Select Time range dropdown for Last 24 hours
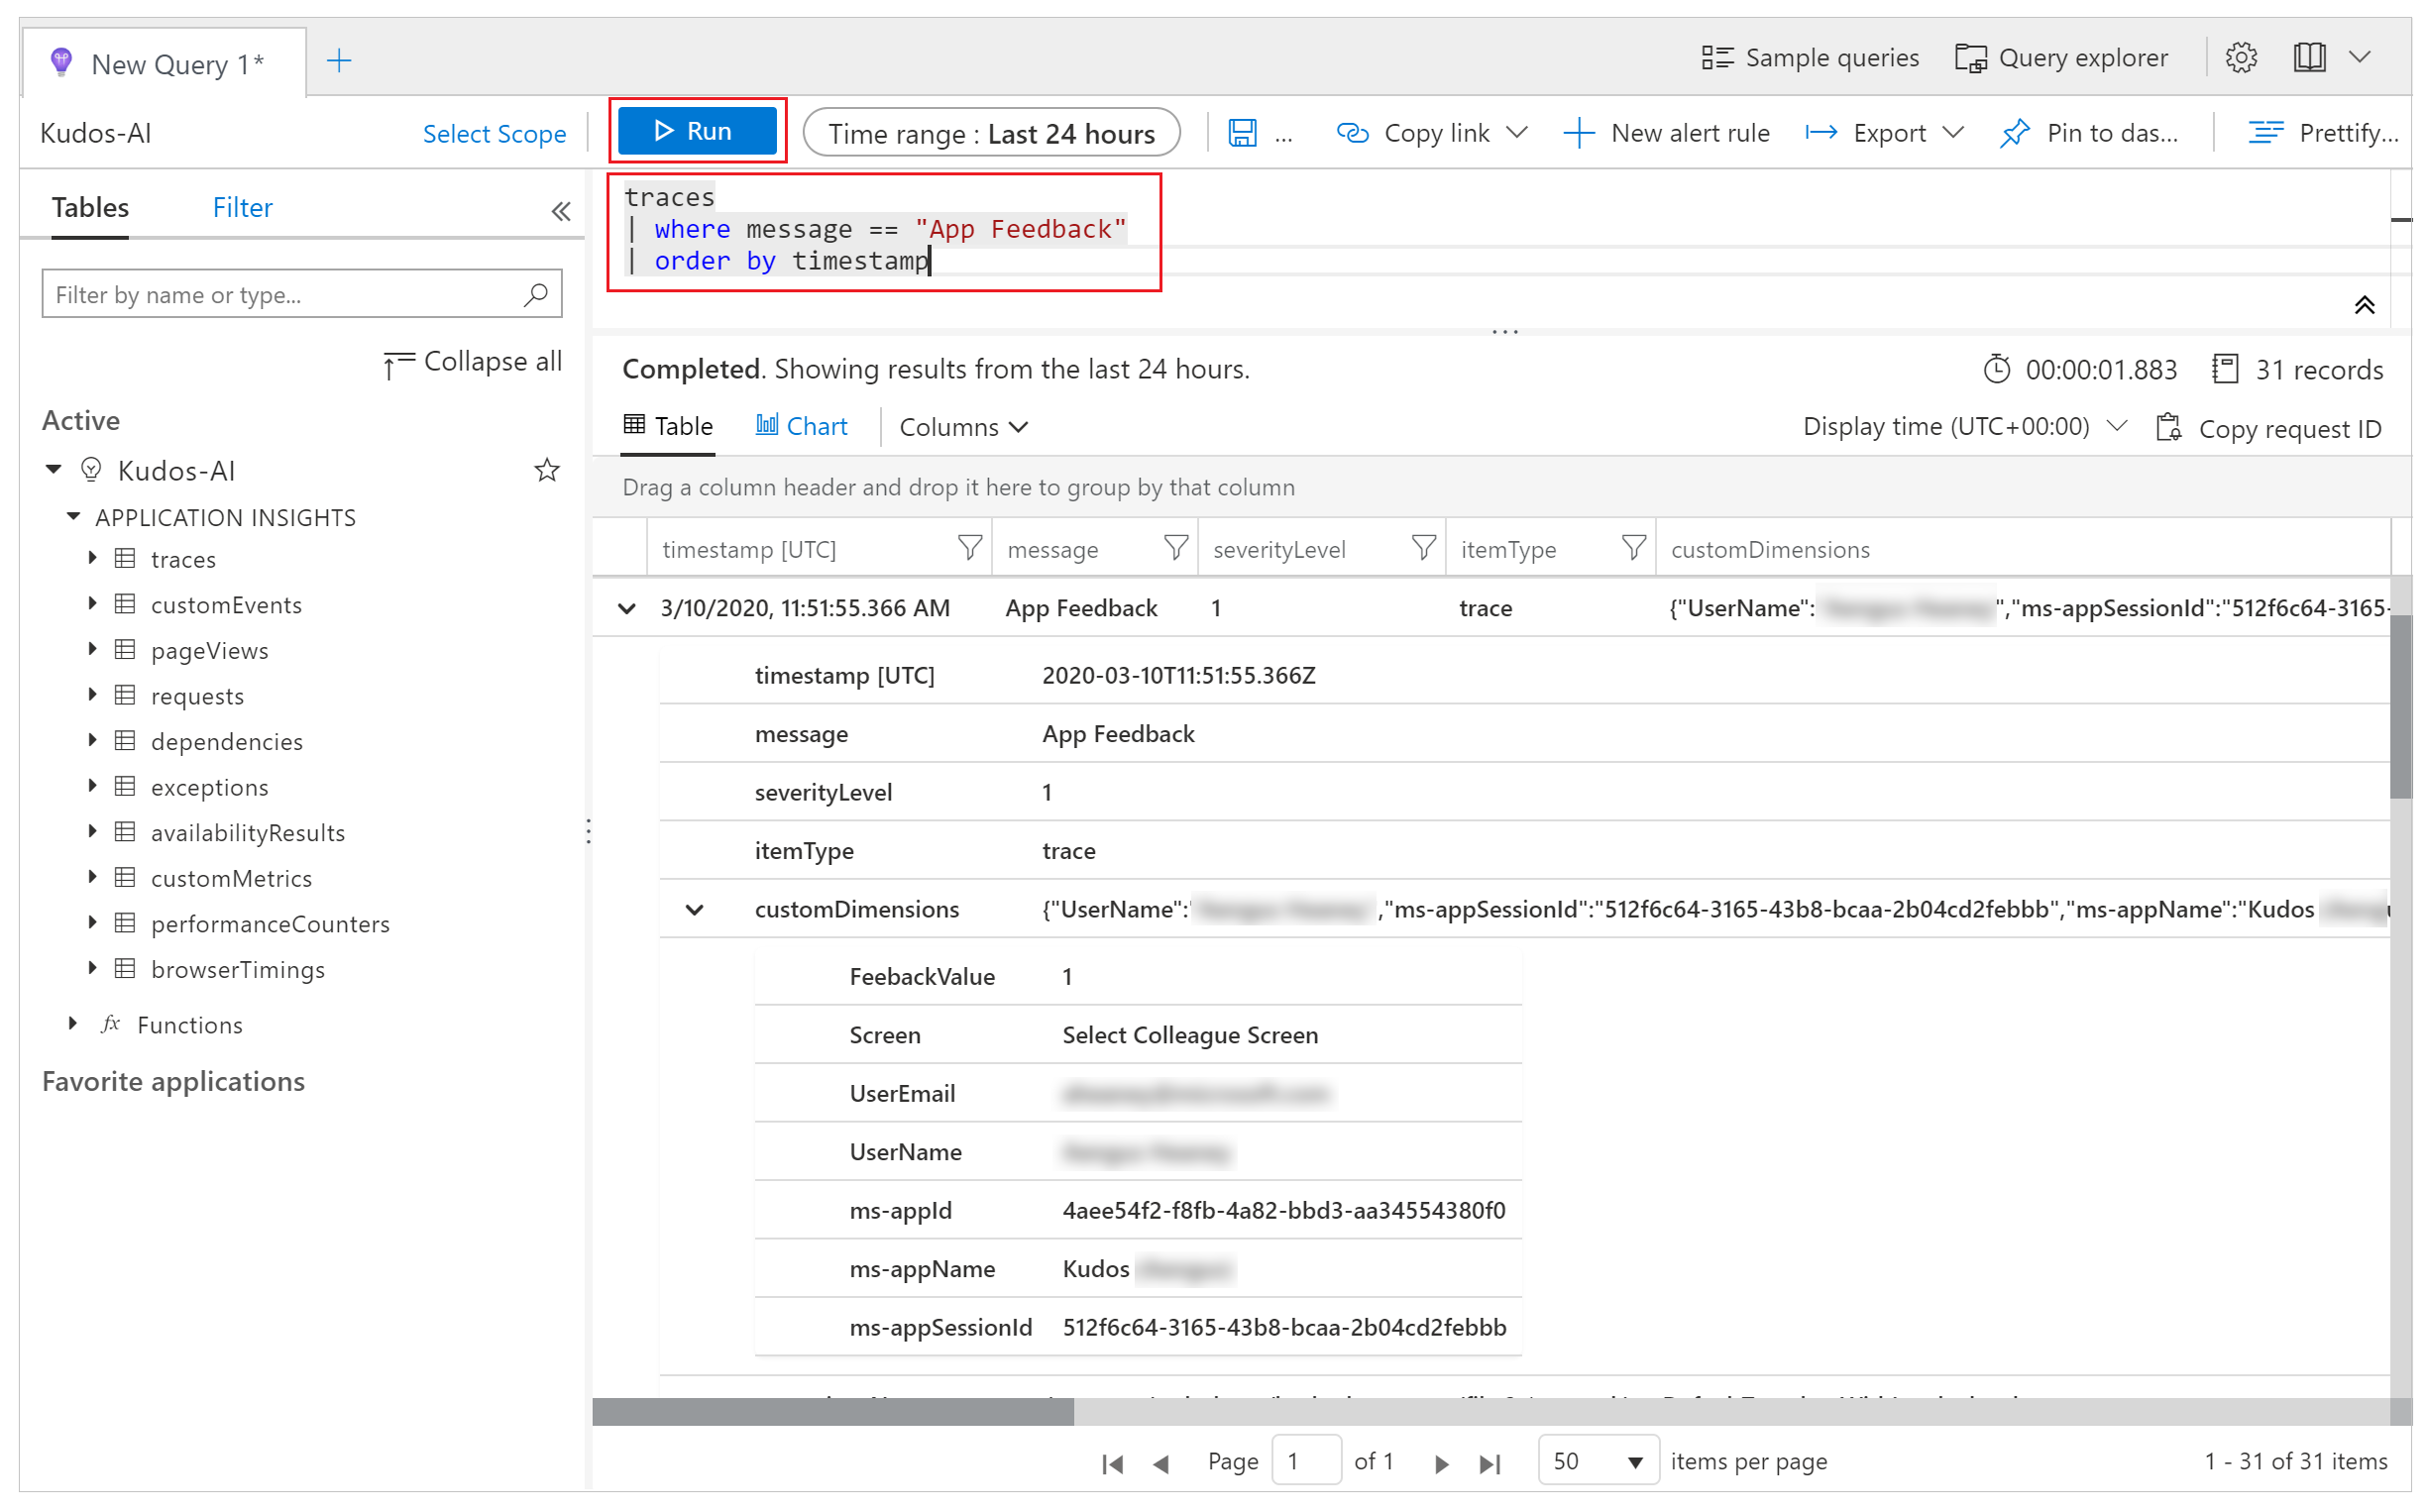Screen dimensions: 2427x1512 coord(995,133)
